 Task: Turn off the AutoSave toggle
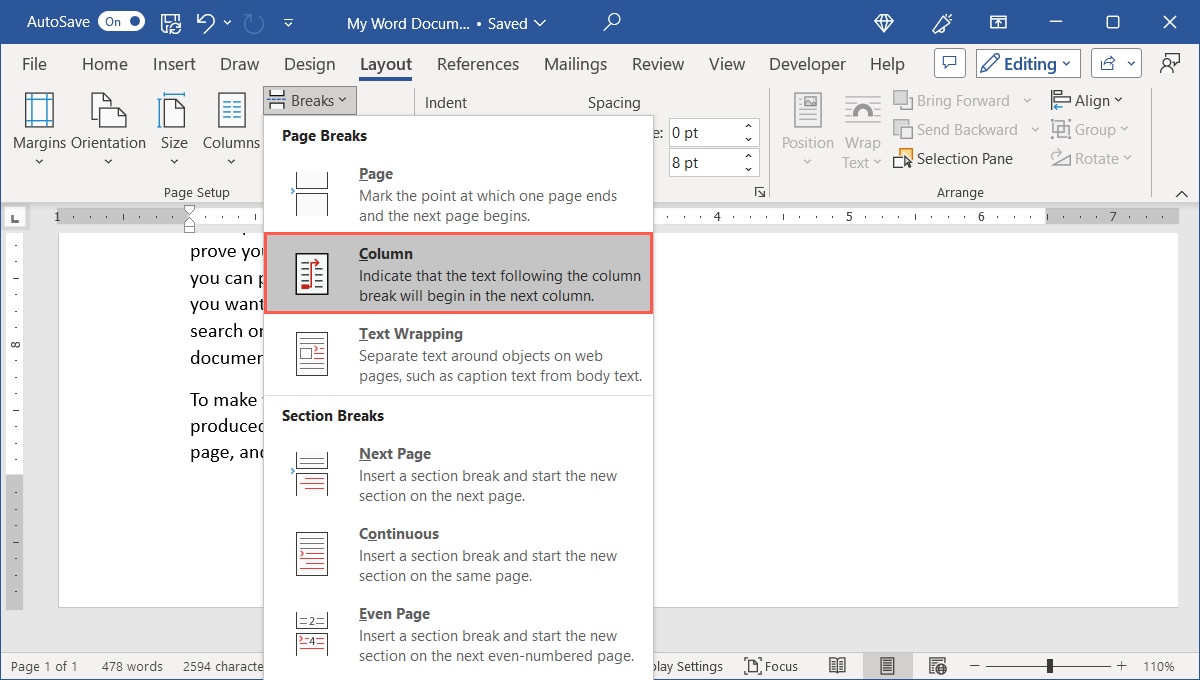coord(120,20)
